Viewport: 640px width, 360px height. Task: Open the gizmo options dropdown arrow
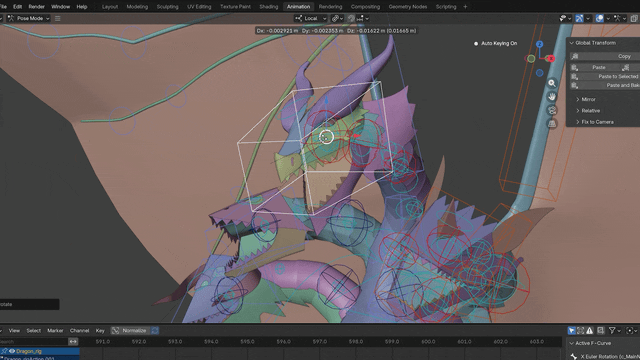tap(588, 18)
